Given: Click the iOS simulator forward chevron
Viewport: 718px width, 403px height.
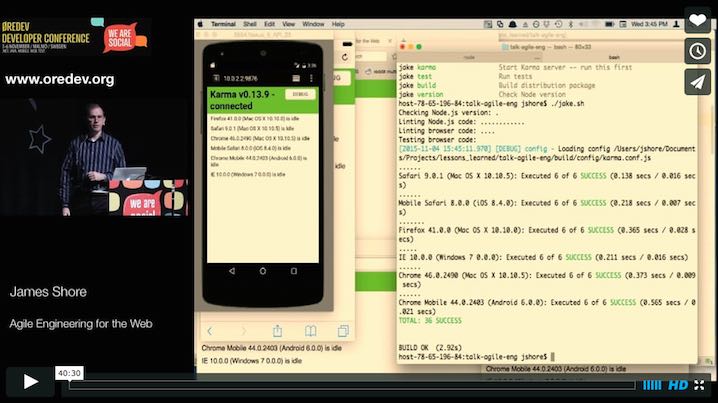Looking at the screenshot, I should pos(244,331).
